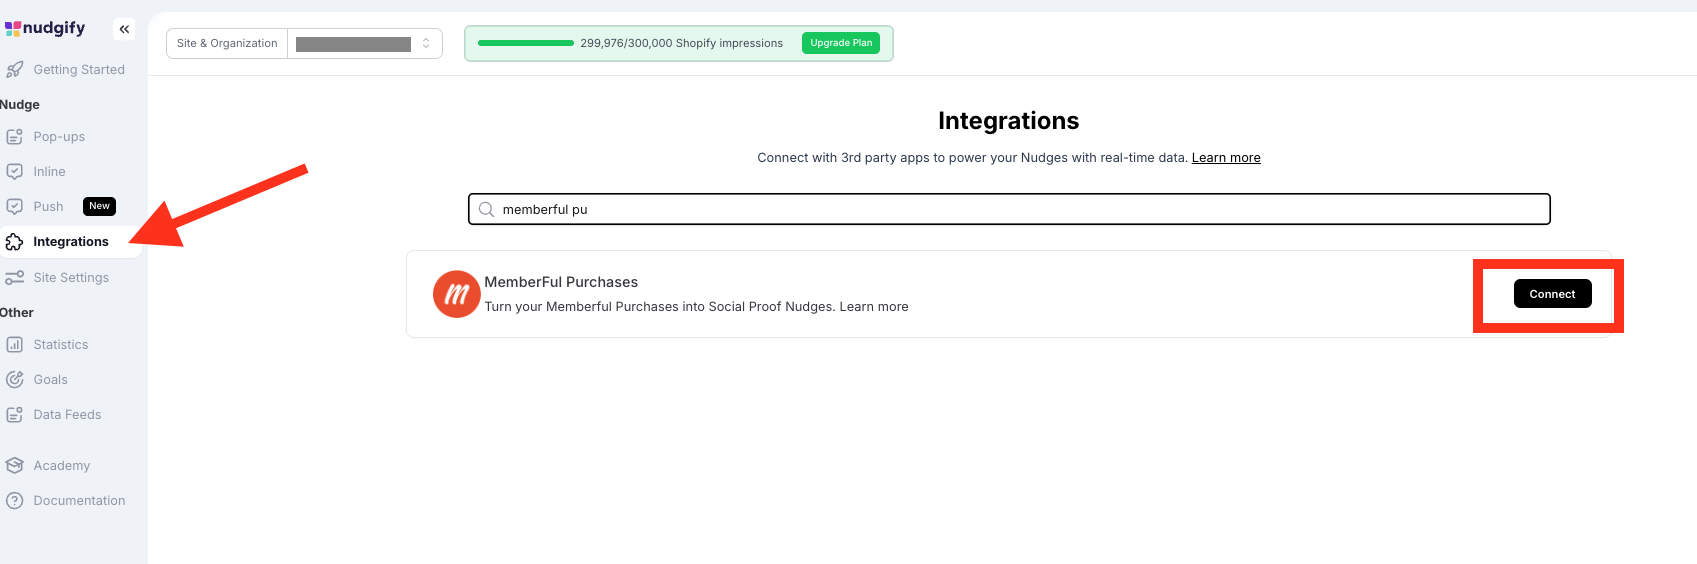Connect MemberFul Purchases integration
The image size is (1697, 564).
[x=1552, y=294]
